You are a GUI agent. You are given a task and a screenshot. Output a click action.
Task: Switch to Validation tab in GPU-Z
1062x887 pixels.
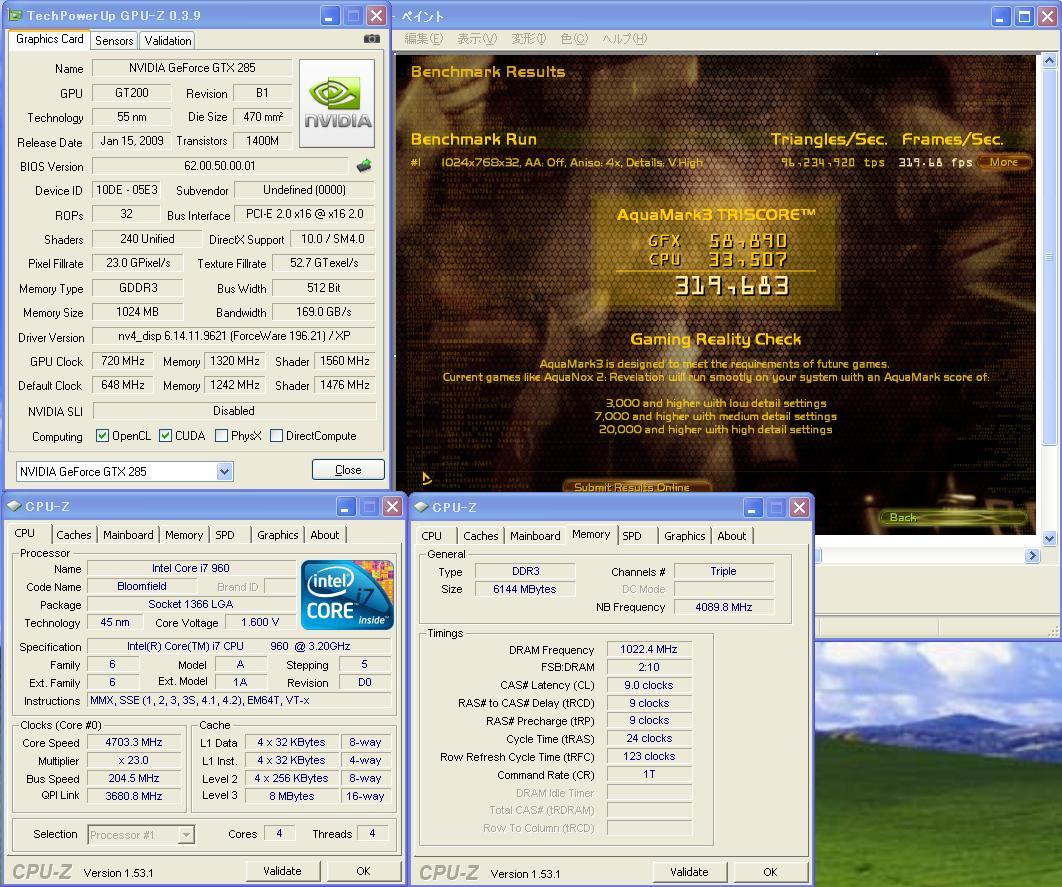click(167, 41)
